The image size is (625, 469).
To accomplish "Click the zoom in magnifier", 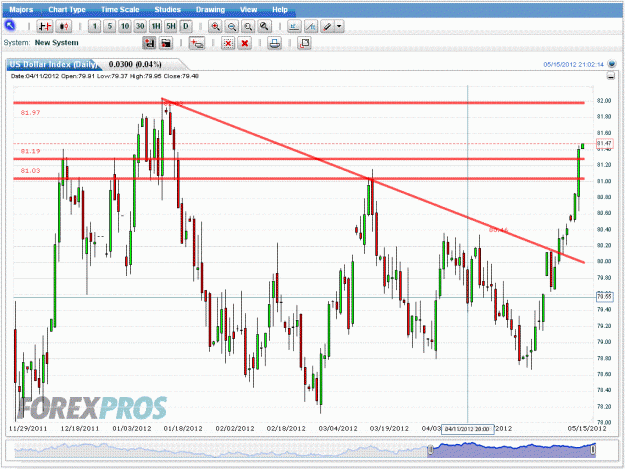I will 215,27.
